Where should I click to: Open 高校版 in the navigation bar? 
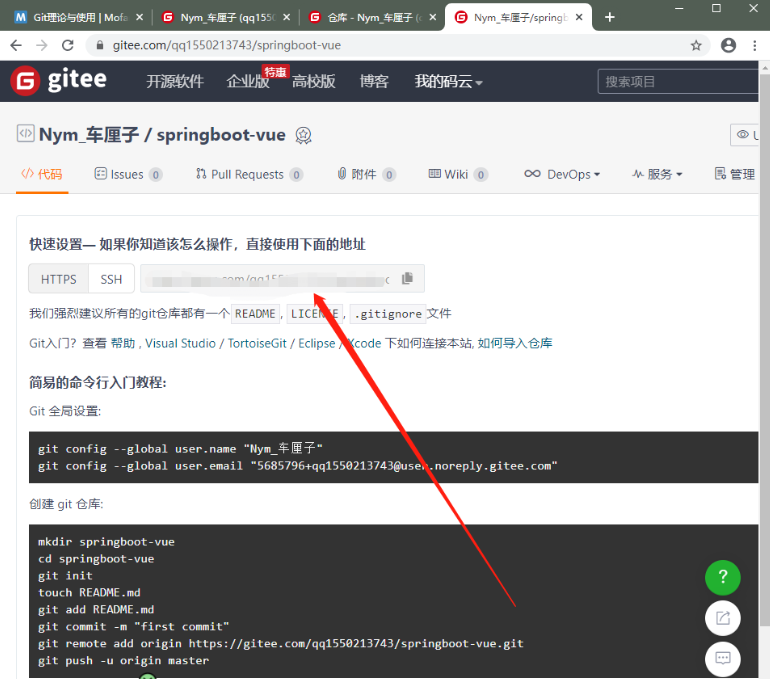point(314,81)
